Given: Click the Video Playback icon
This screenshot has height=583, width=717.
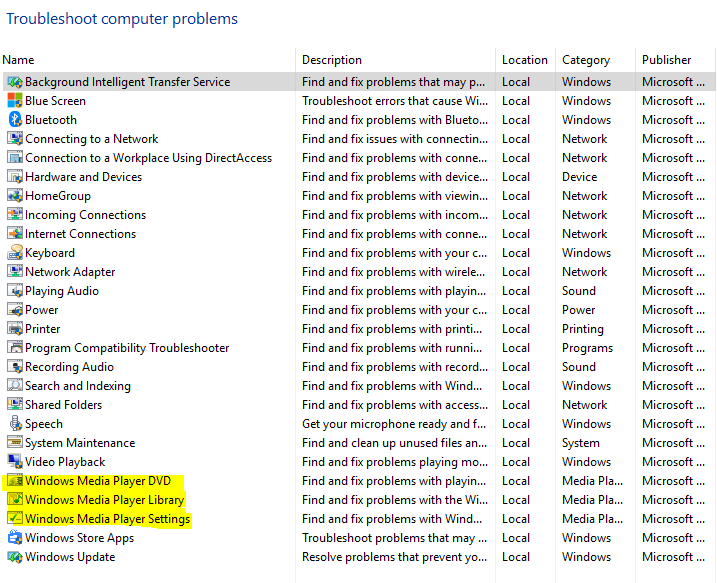Looking at the screenshot, I should pyautogui.click(x=15, y=462).
